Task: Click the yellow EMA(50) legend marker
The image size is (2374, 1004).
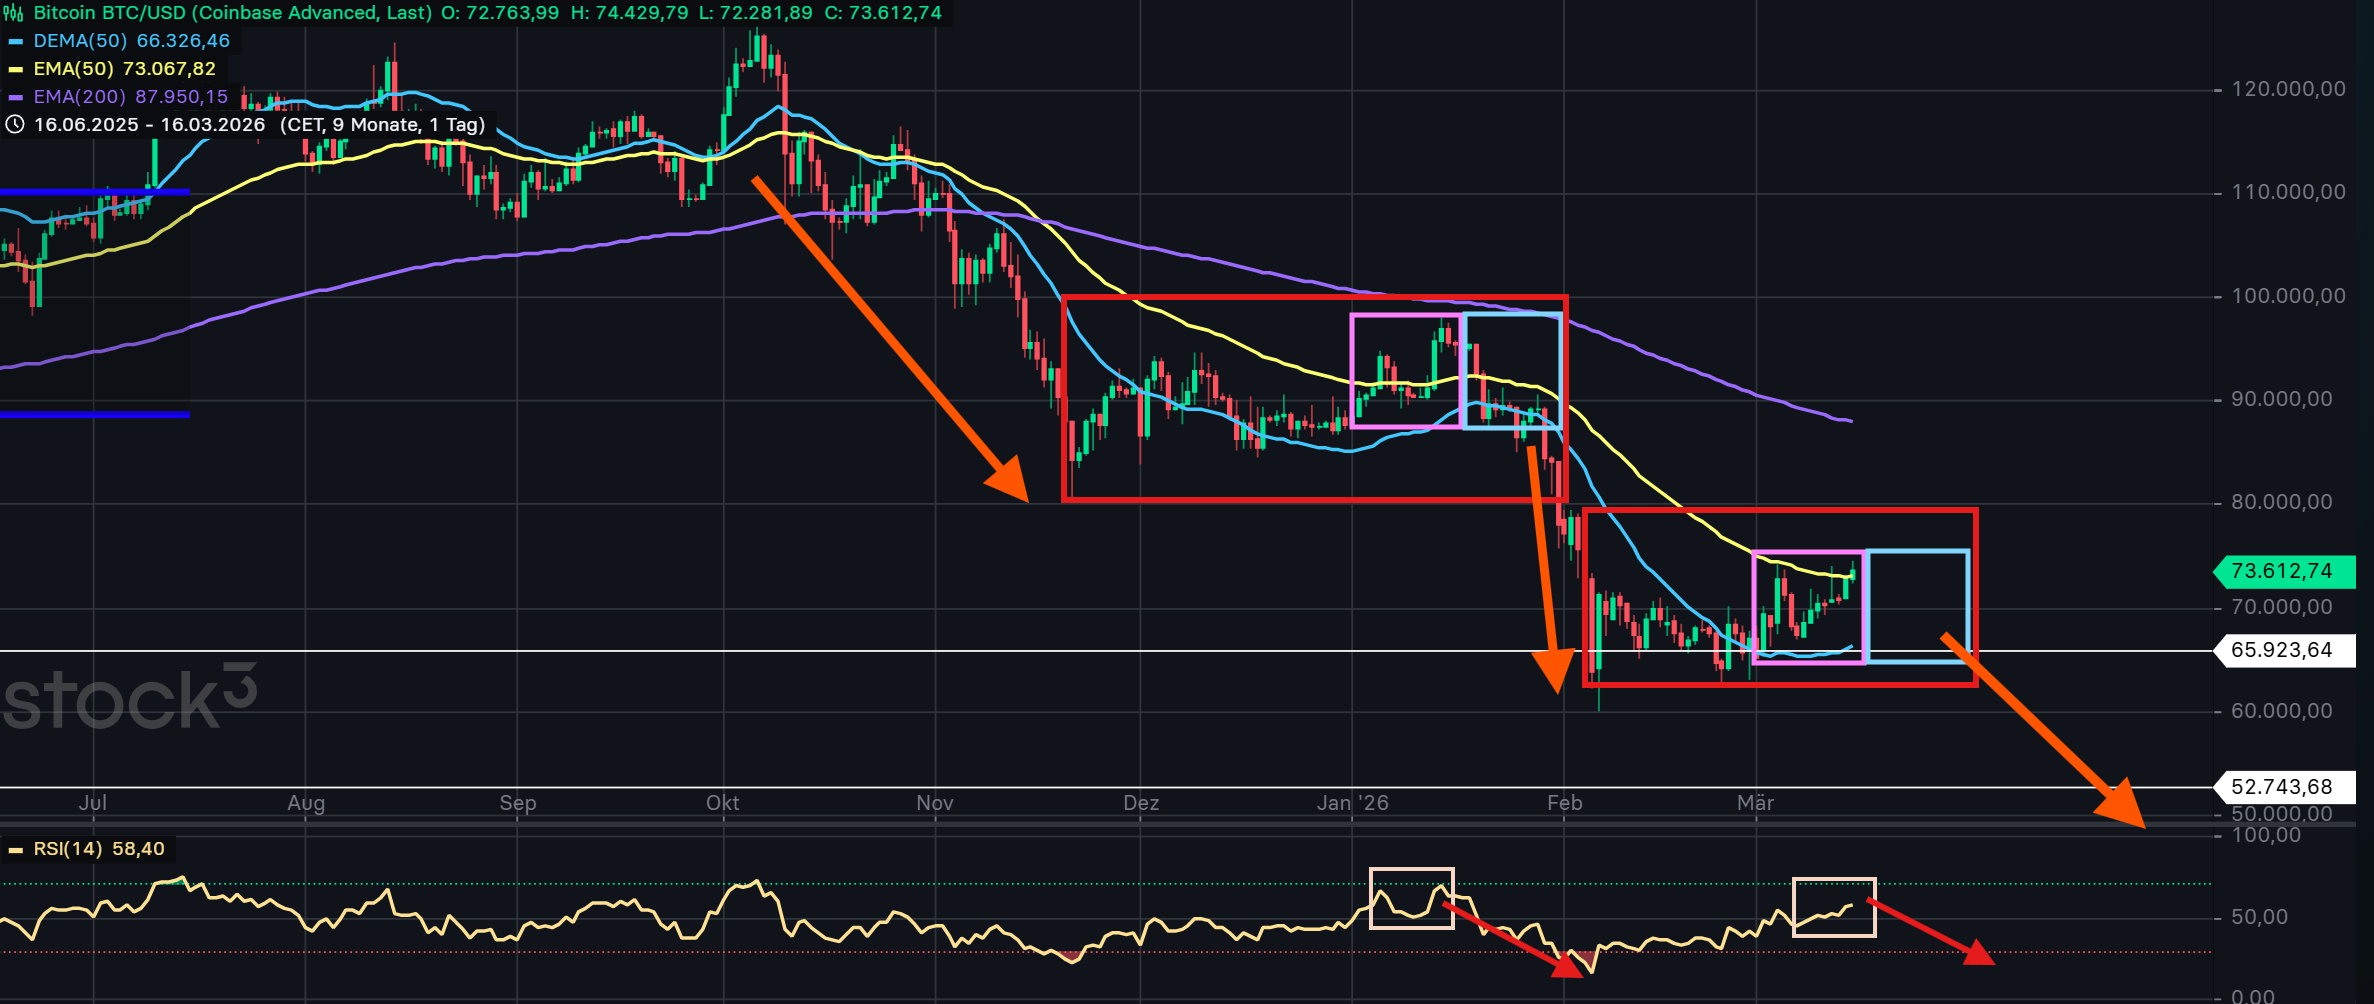Action: point(15,70)
